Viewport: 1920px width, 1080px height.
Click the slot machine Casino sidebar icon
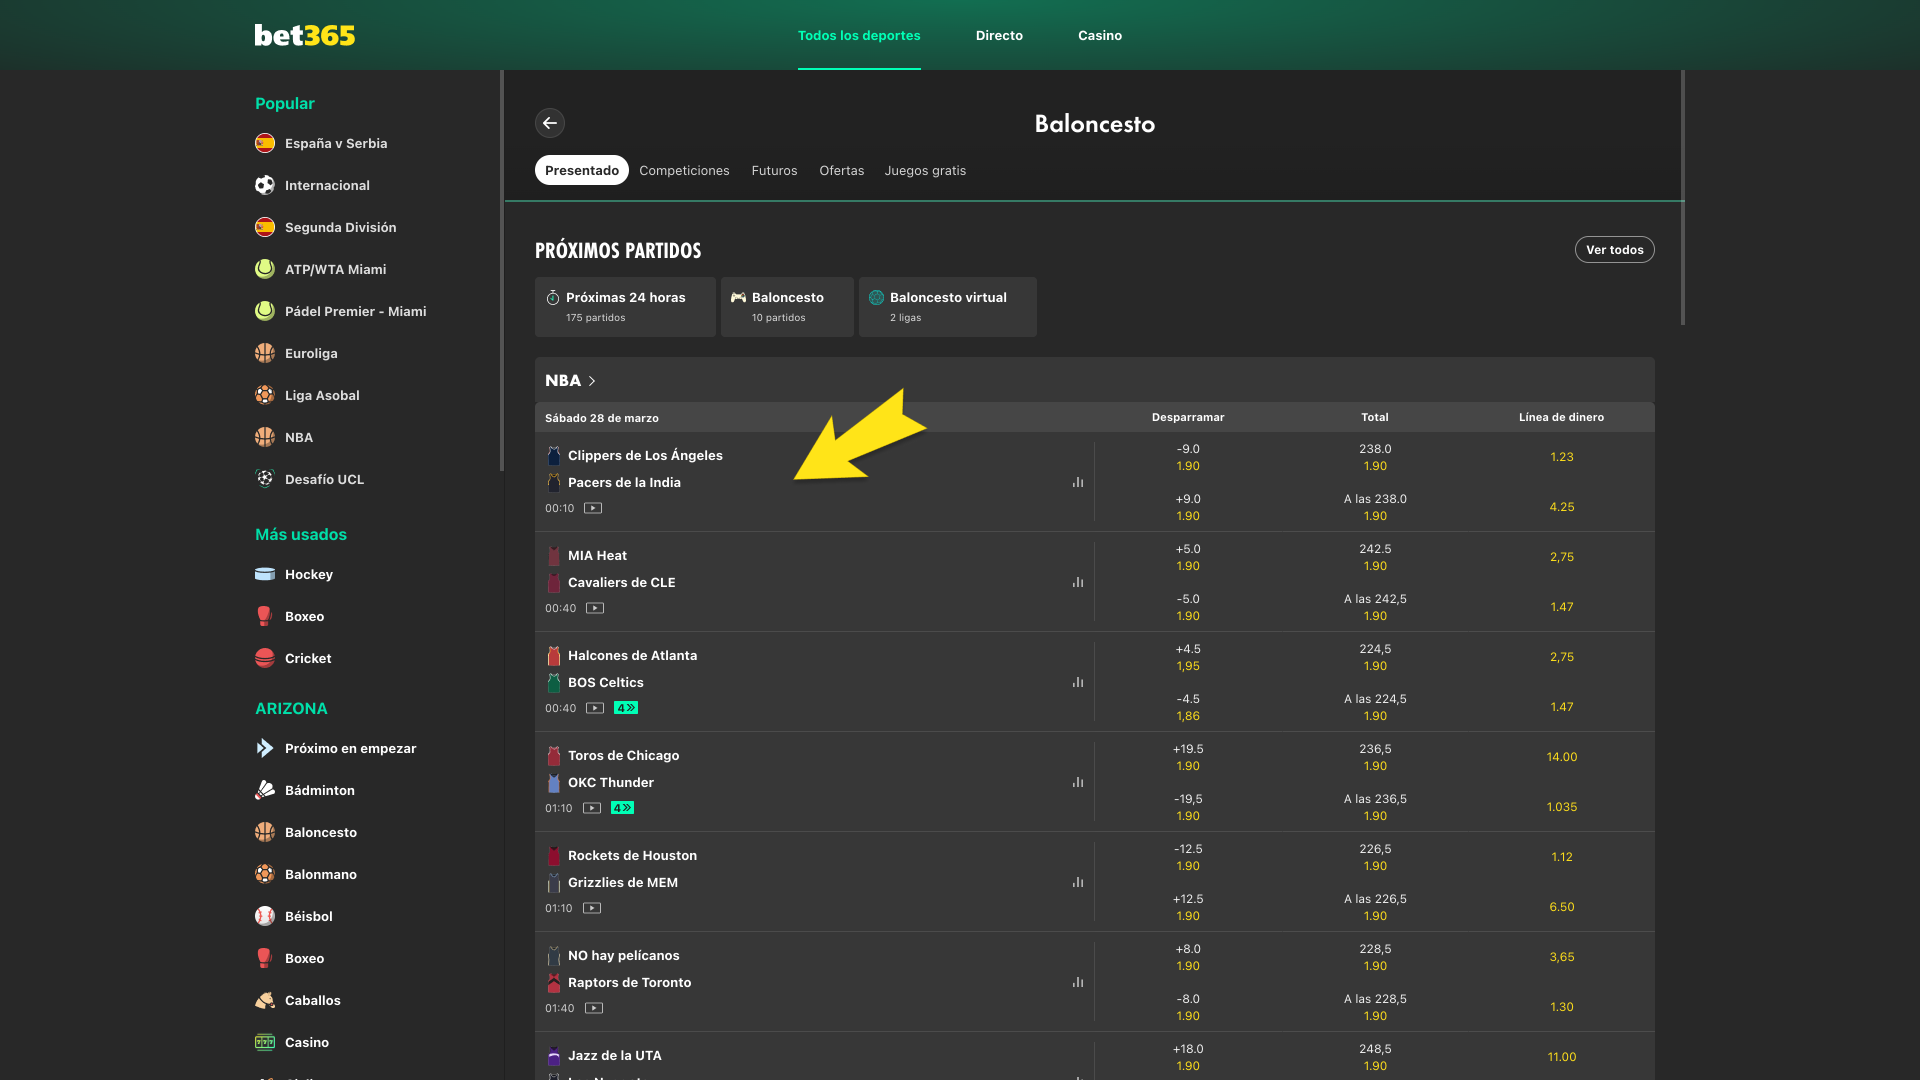pyautogui.click(x=265, y=1042)
